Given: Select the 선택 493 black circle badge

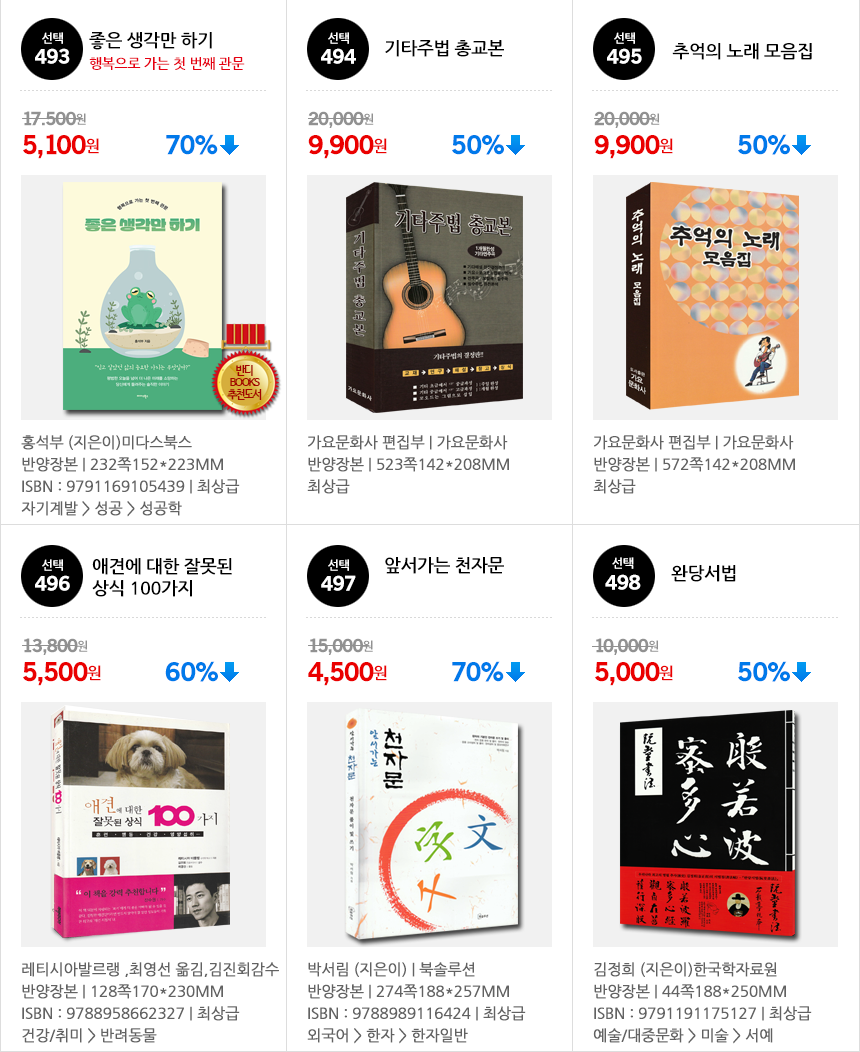Looking at the screenshot, I should pyautogui.click(x=52, y=49).
